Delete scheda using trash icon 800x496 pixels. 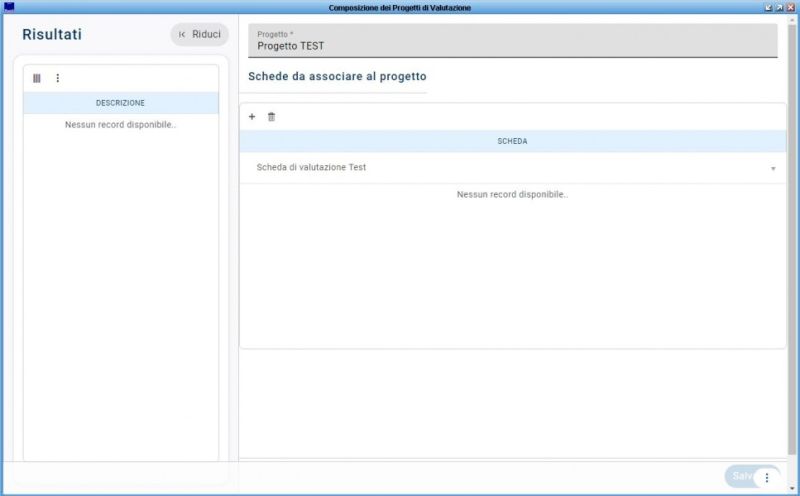point(271,117)
